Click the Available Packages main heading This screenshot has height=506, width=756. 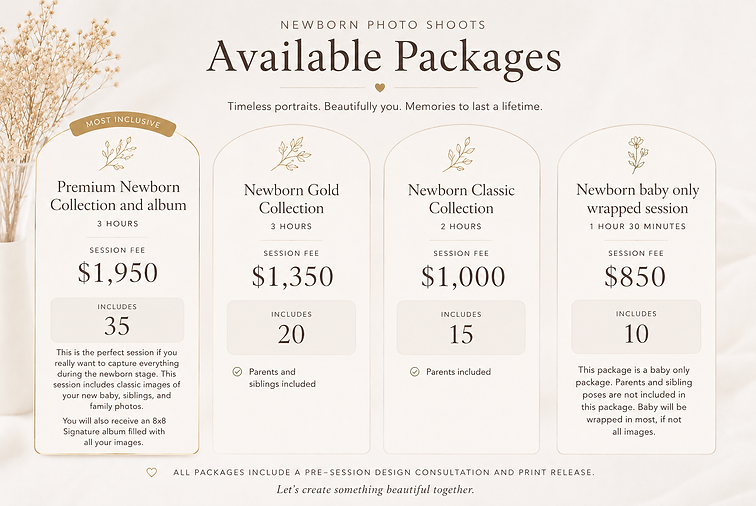[x=384, y=57]
